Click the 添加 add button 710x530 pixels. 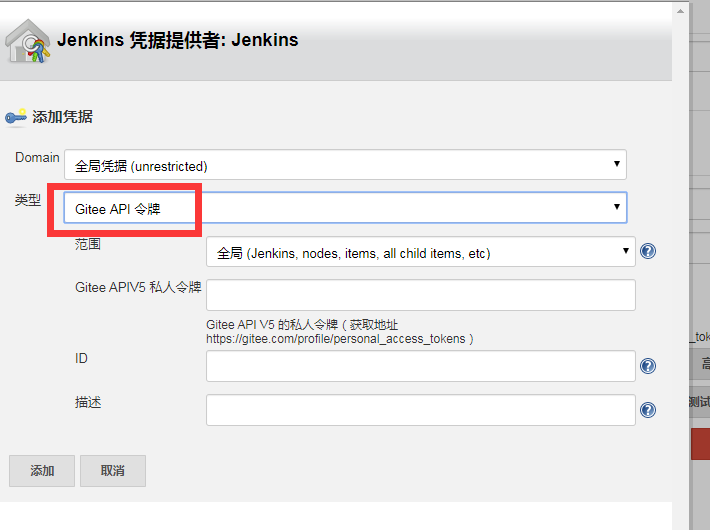[x=42, y=471]
